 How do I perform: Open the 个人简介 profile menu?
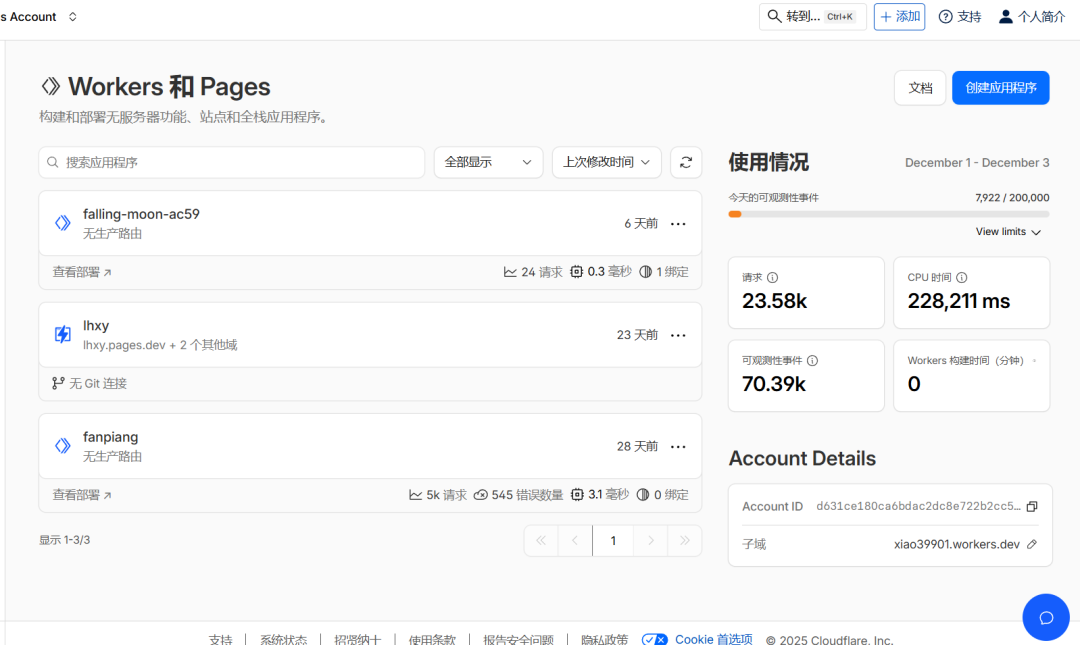pyautogui.click(x=1032, y=17)
